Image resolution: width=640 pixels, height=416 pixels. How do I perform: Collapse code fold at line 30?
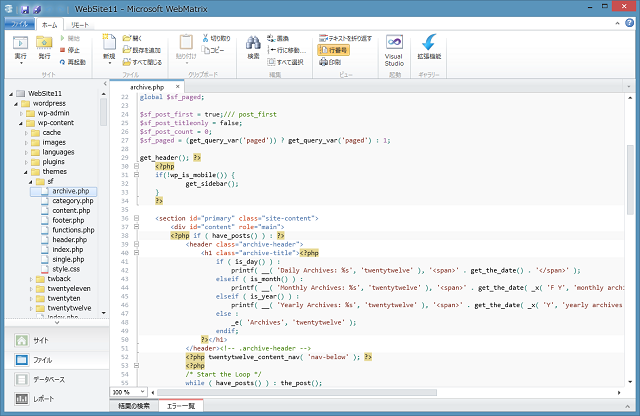point(136,166)
